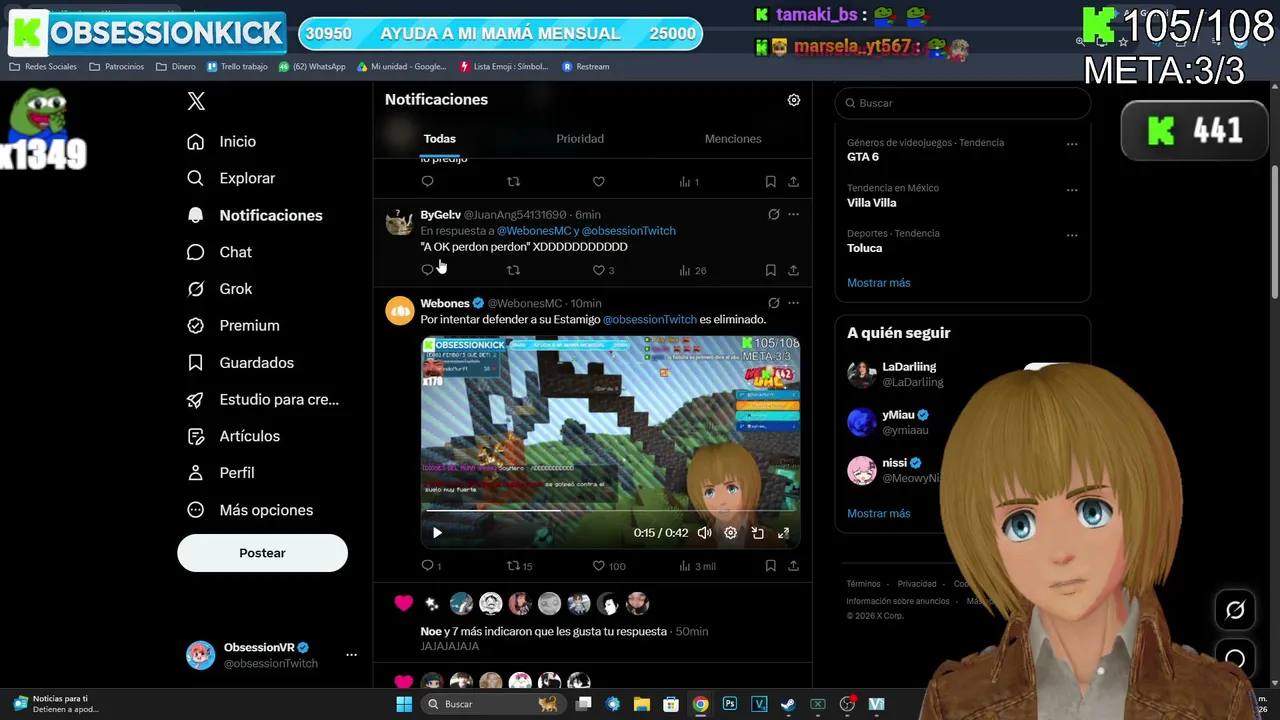Open Grok from the sidebar
1280x720 pixels.
pos(220,289)
